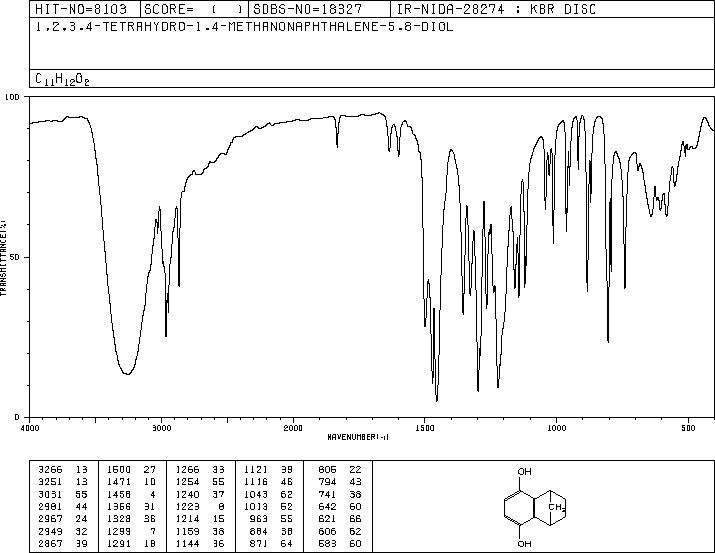Click the 642 peak table entry
The width and height of the screenshot is (715, 553).
pyautogui.click(x=340, y=506)
